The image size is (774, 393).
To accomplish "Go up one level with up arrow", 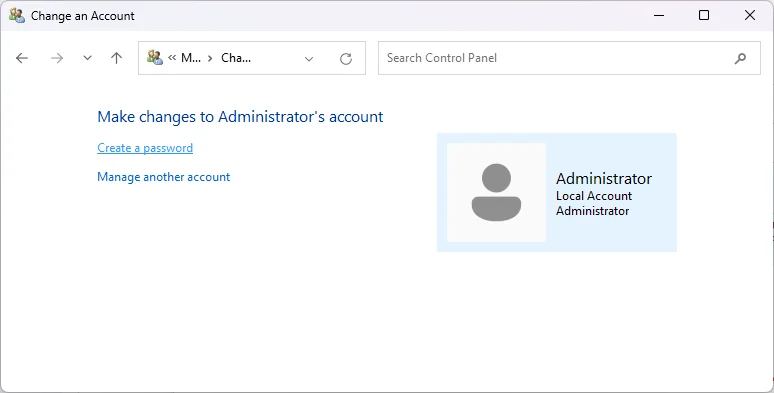I will (116, 58).
